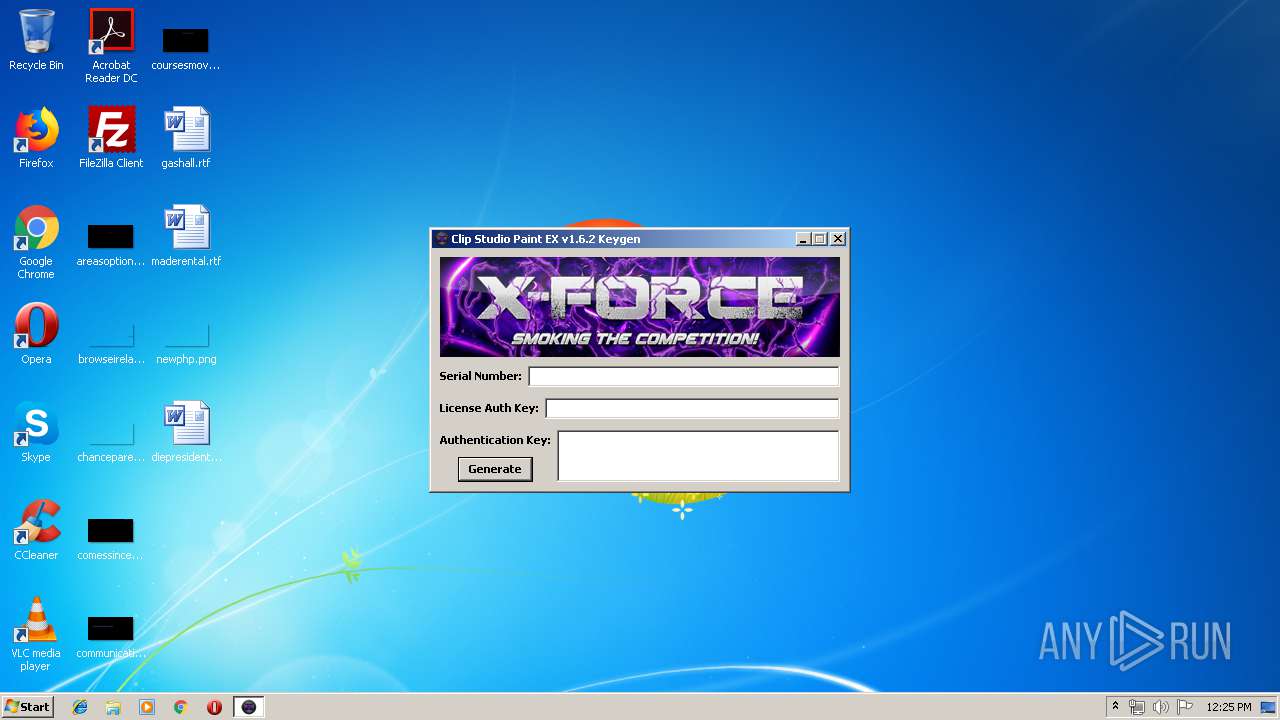Viewport: 1280px width, 720px height.
Task: Minimize the Clip Studio Paint keygen window
Action: [802, 239]
